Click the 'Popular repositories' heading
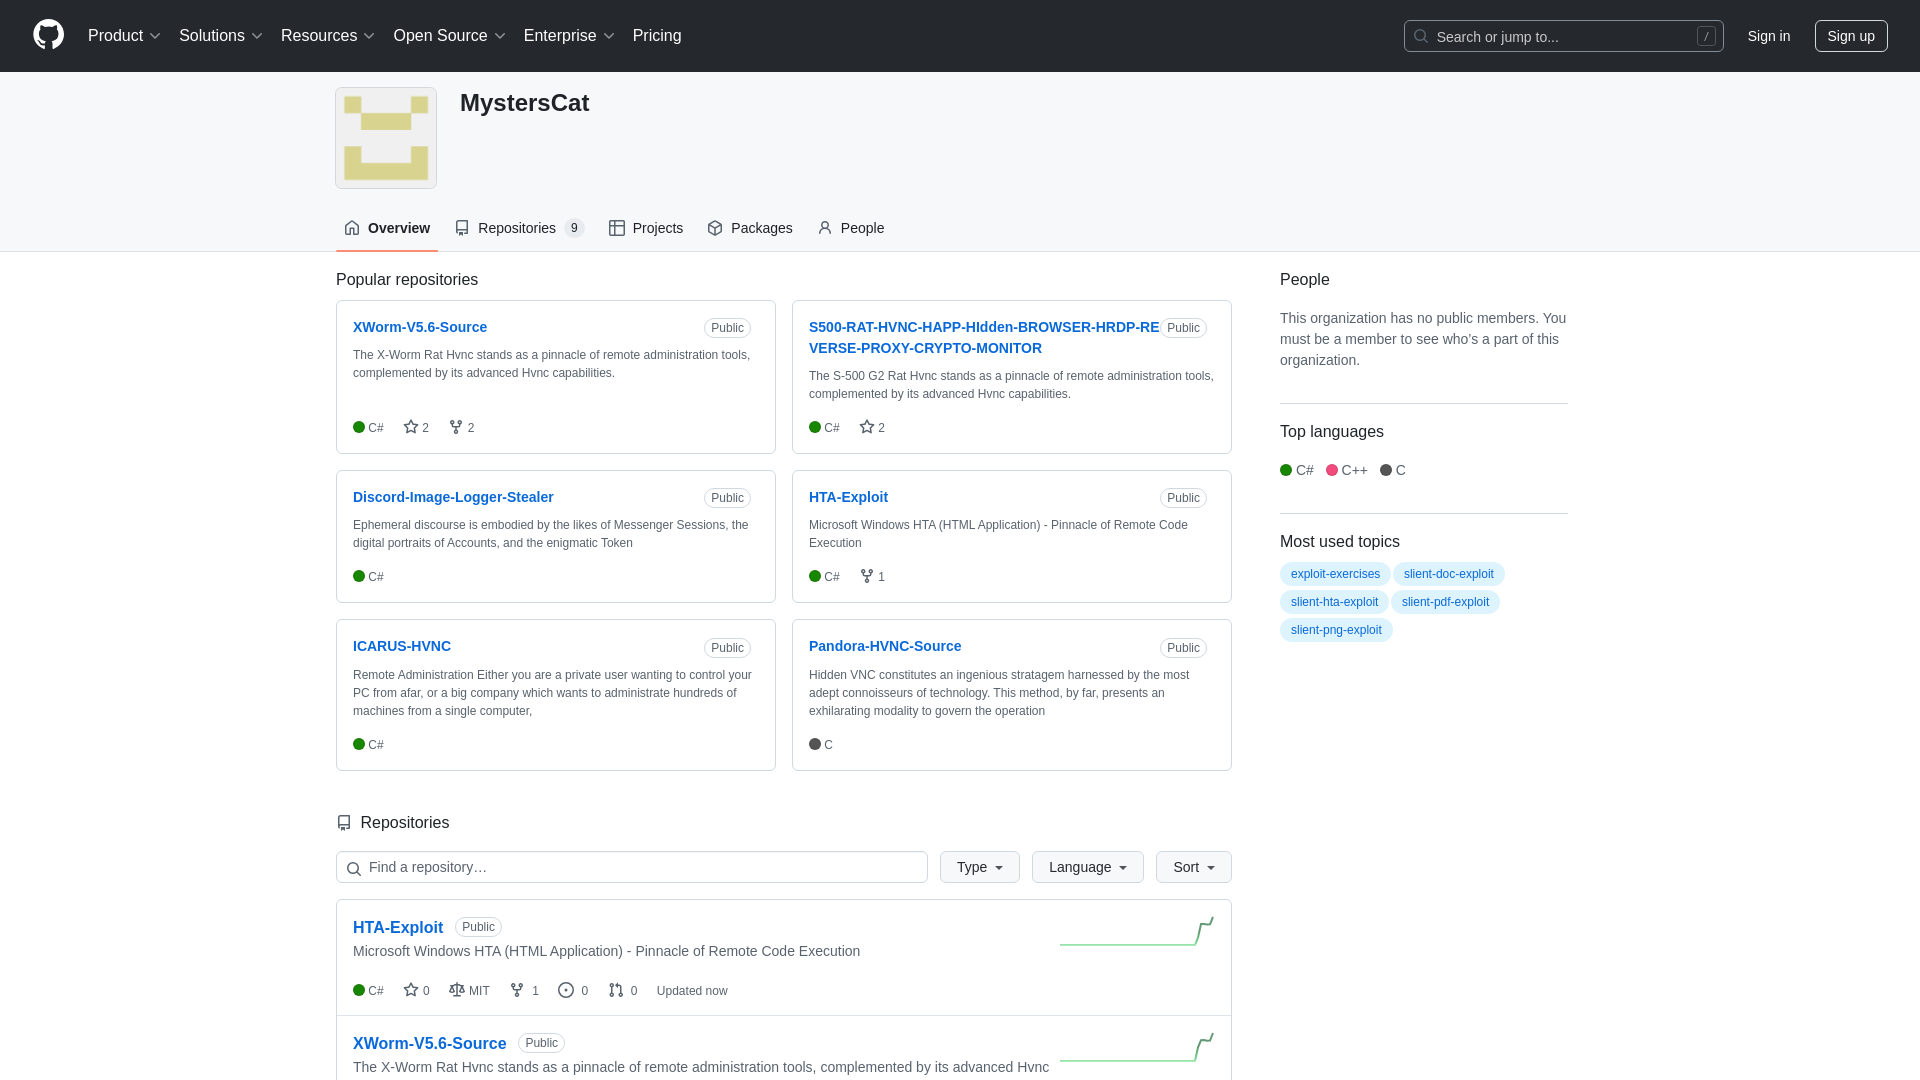 point(407,280)
